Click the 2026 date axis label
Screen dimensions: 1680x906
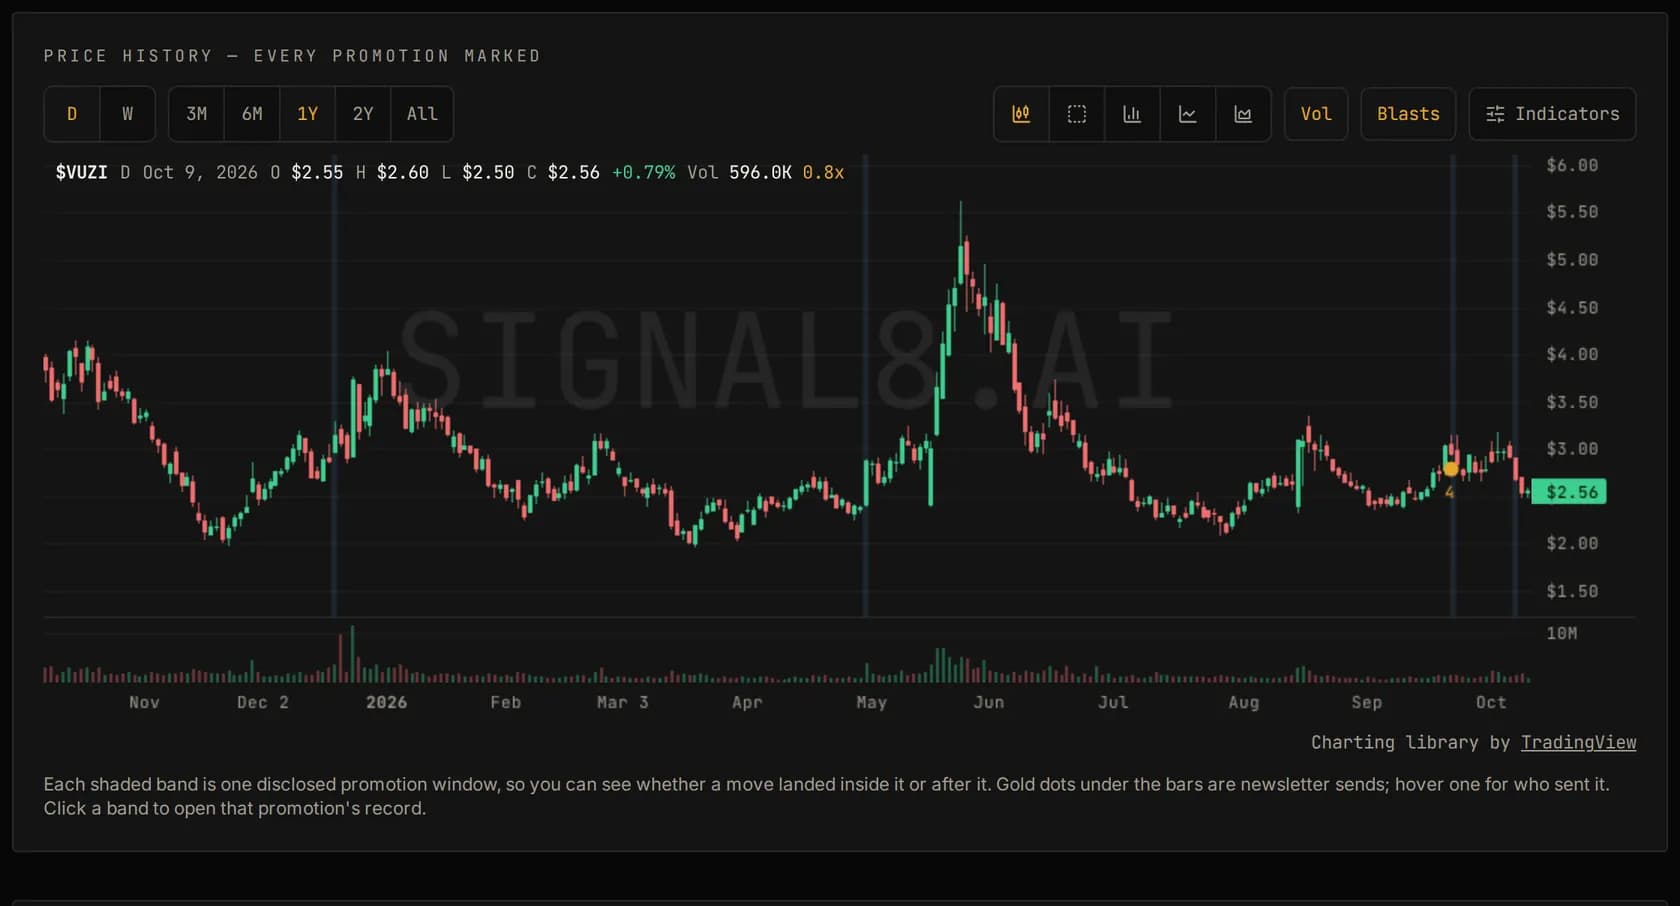[386, 702]
